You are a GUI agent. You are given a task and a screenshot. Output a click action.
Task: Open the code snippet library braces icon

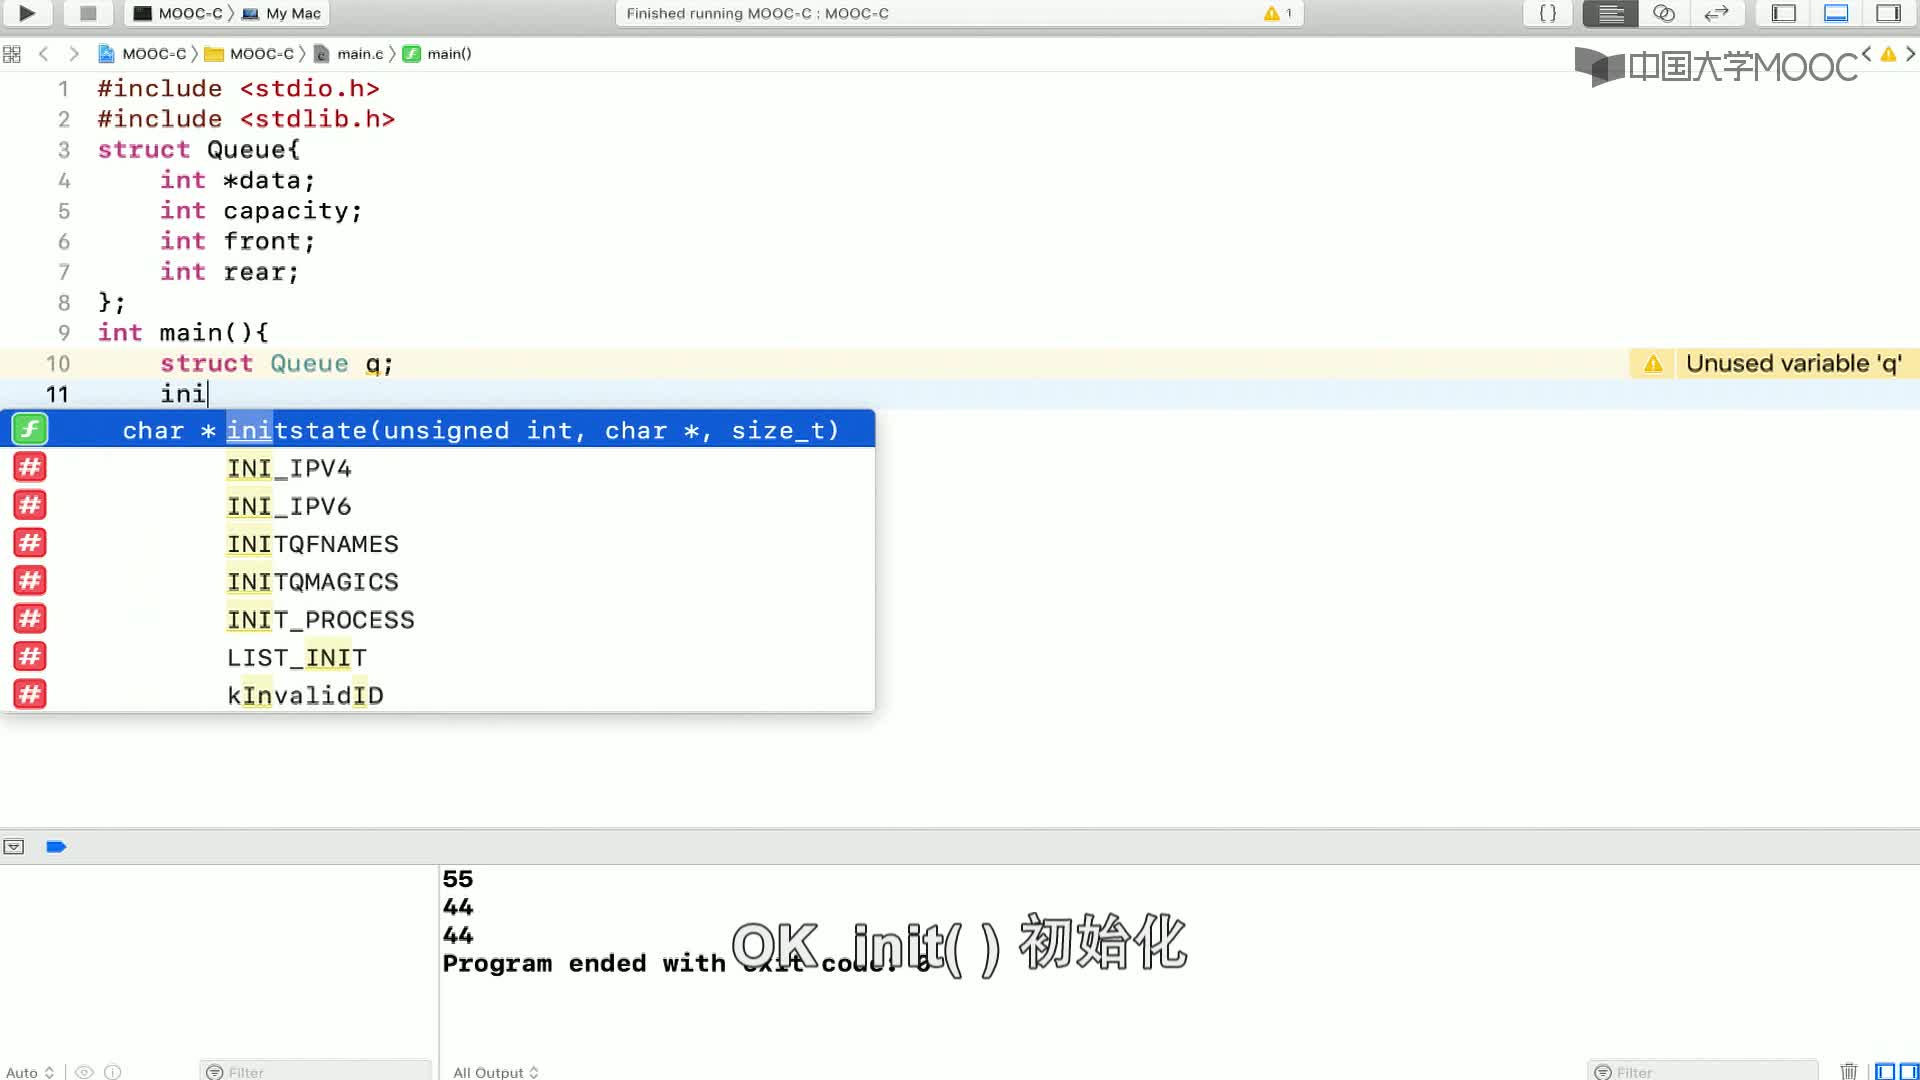pos(1547,13)
